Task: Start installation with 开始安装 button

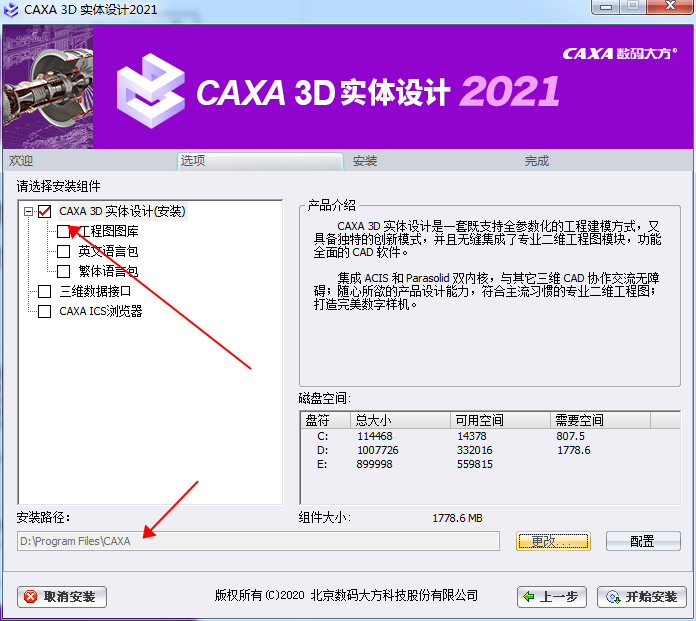Action: [x=642, y=597]
